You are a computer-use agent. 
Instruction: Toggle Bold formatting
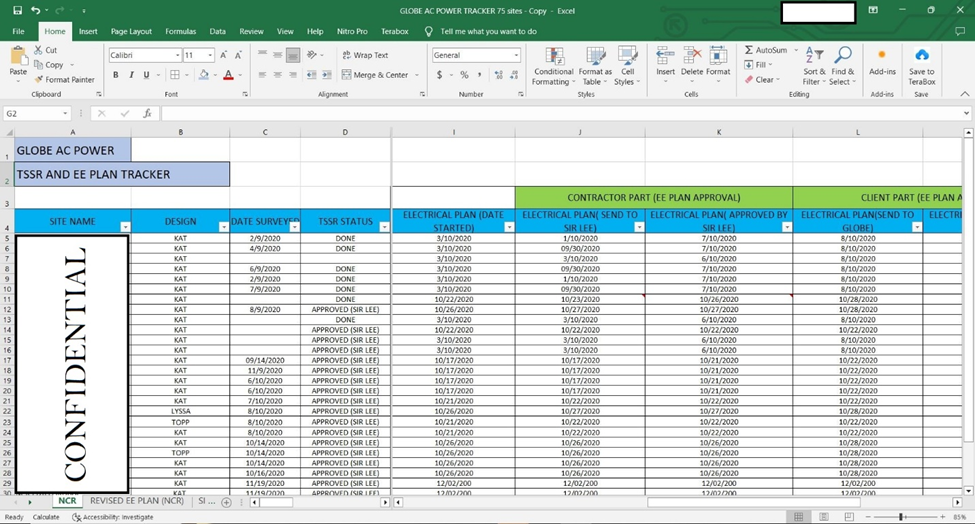pos(116,75)
